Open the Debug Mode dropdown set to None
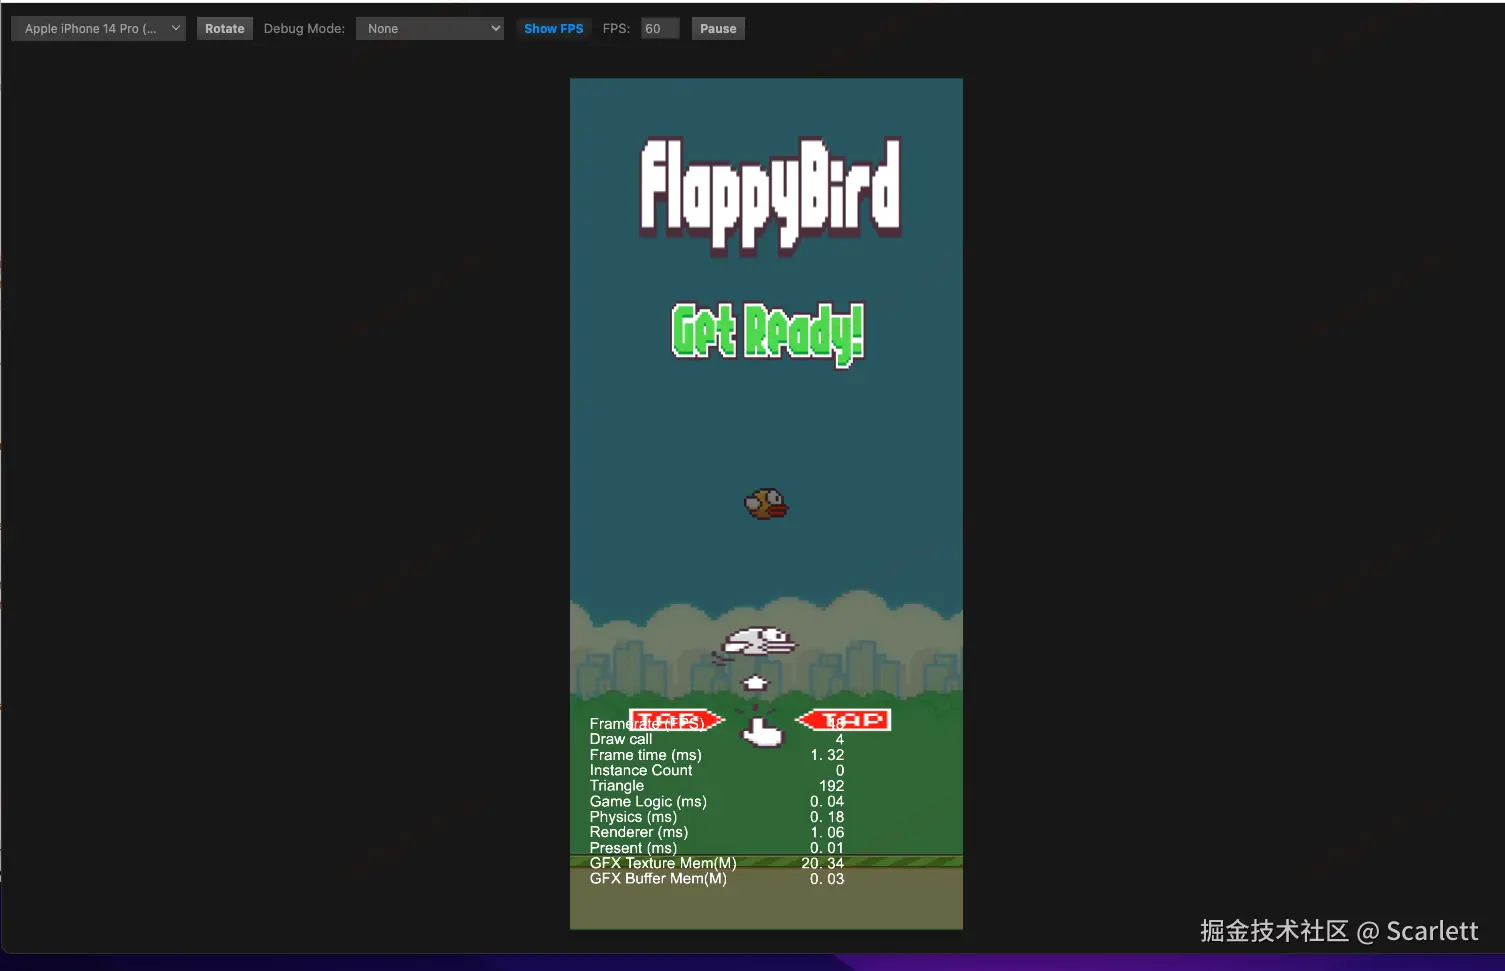Viewport: 1505px width, 971px height. (430, 29)
